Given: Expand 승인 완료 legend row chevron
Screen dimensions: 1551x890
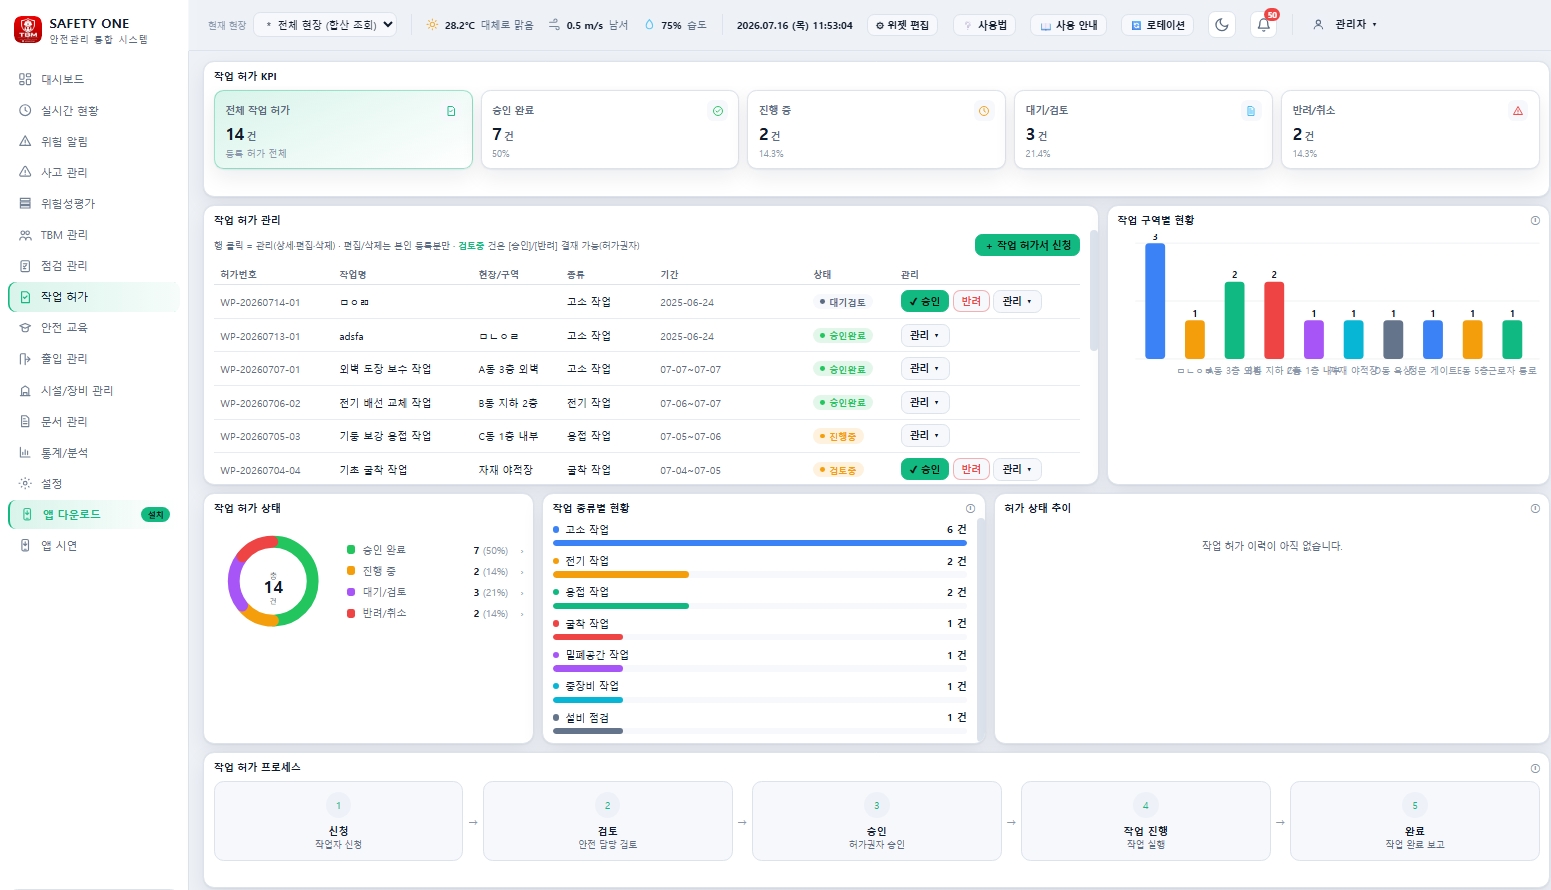Looking at the screenshot, I should [x=522, y=551].
